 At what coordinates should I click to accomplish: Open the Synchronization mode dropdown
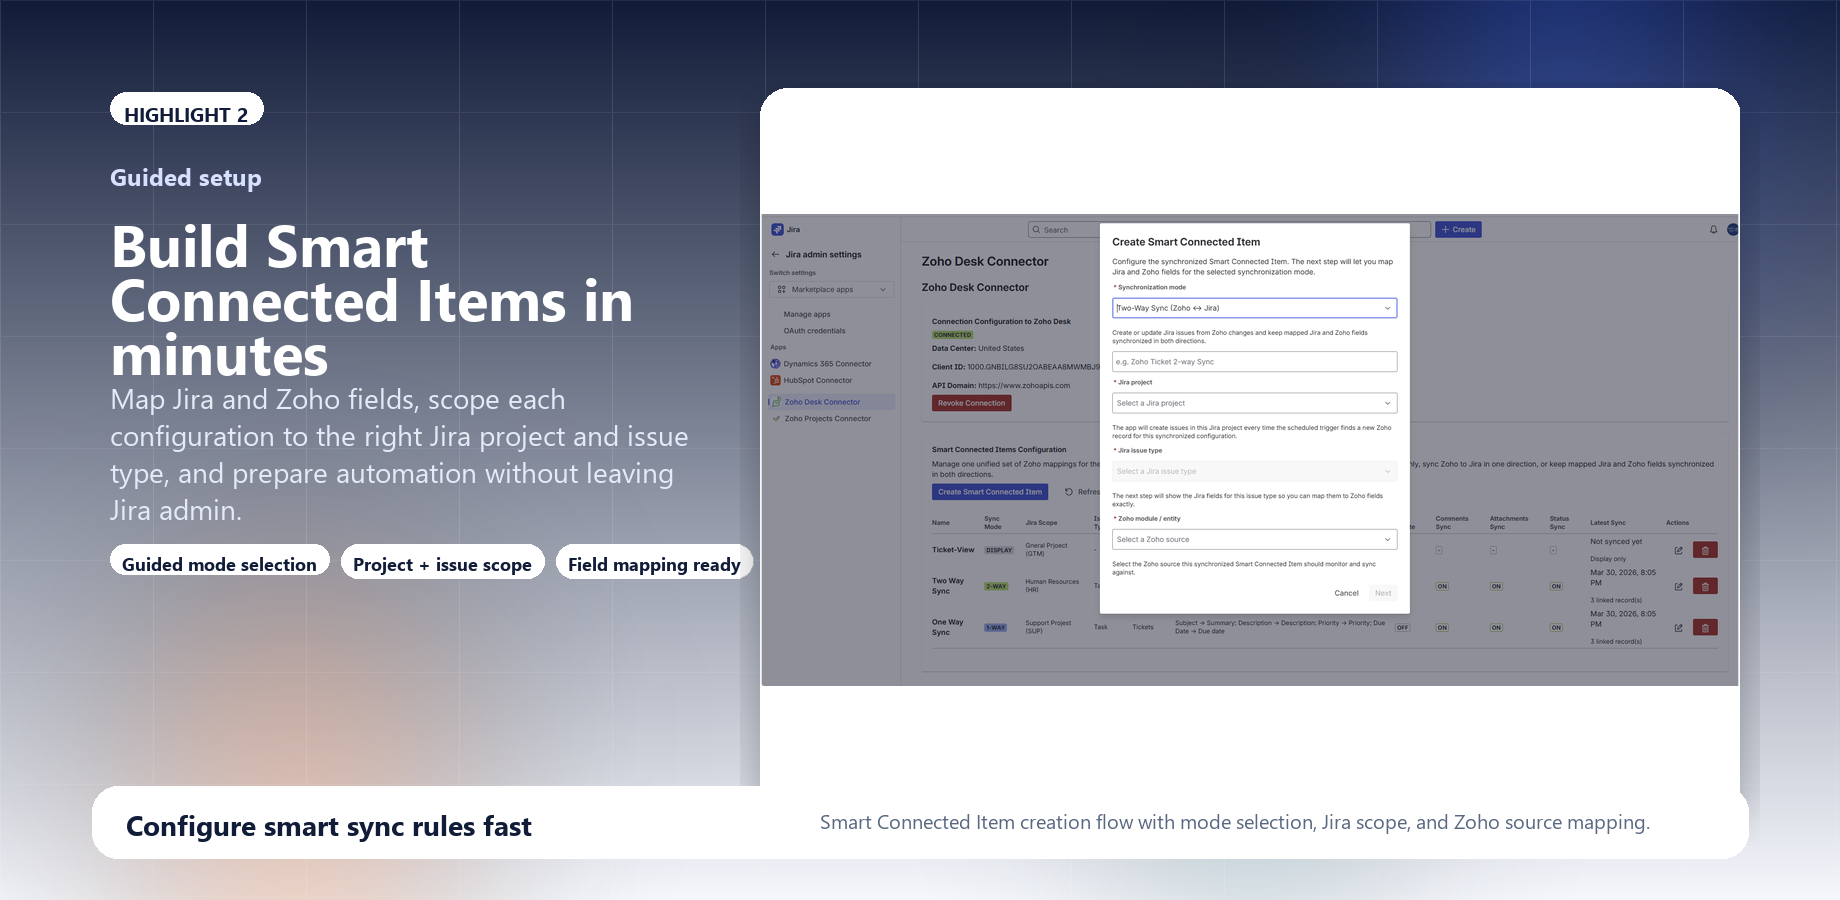coord(1254,307)
